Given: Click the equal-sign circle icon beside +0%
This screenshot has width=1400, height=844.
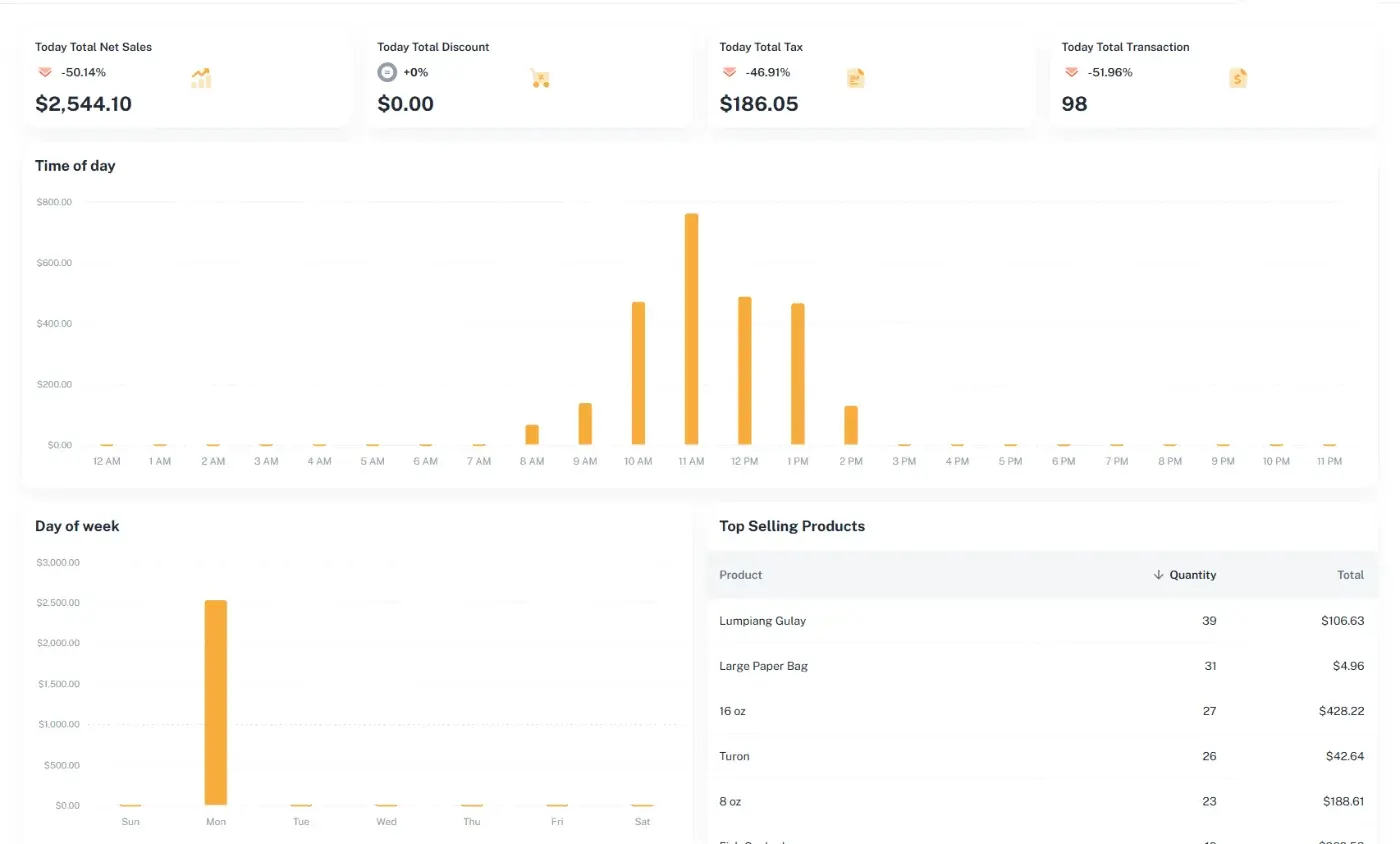Looking at the screenshot, I should pos(387,72).
